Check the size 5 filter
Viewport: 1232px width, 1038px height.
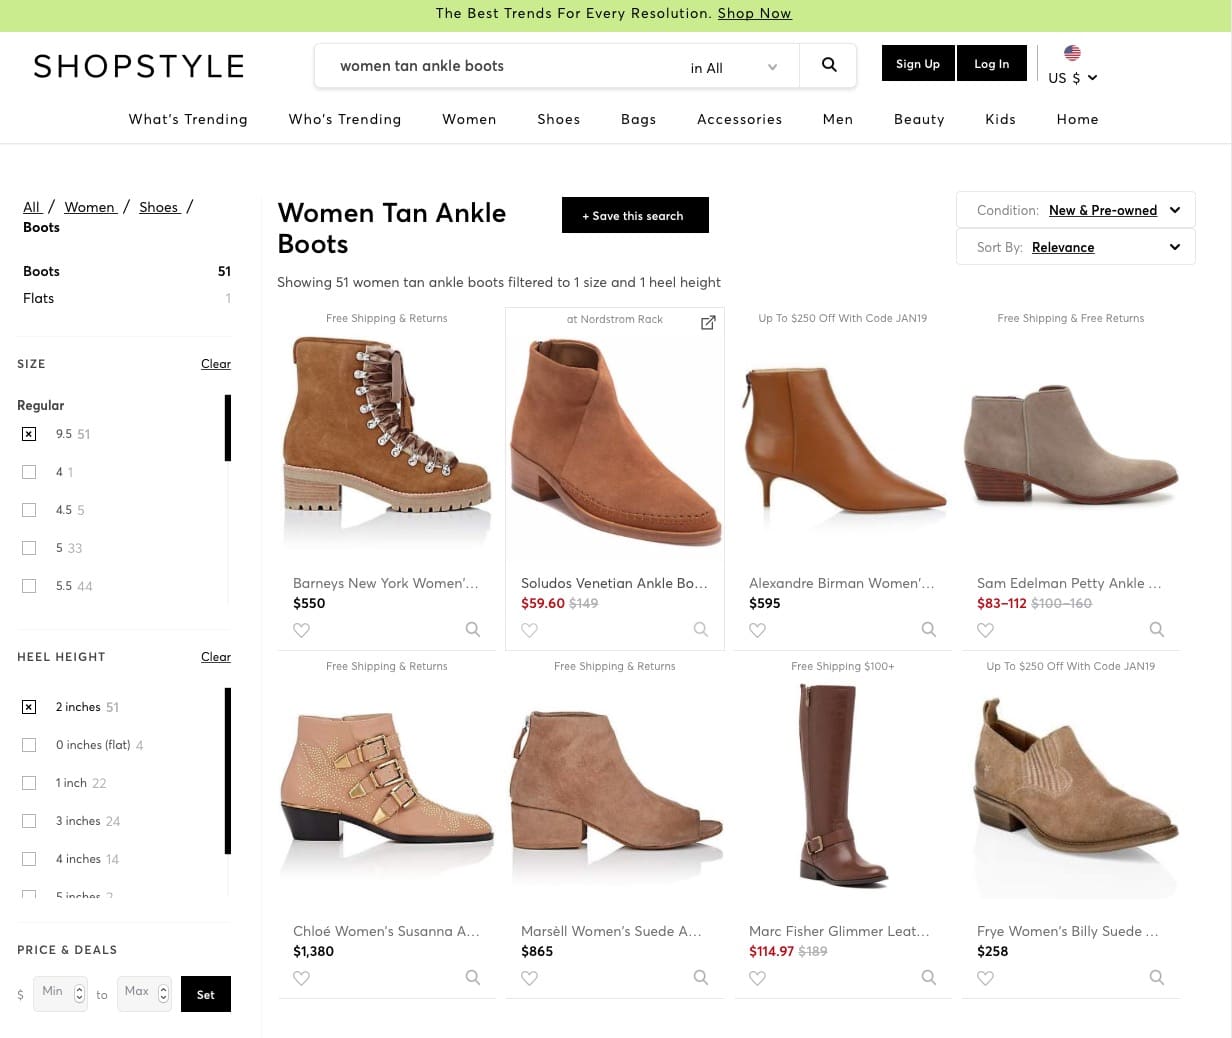tap(29, 548)
